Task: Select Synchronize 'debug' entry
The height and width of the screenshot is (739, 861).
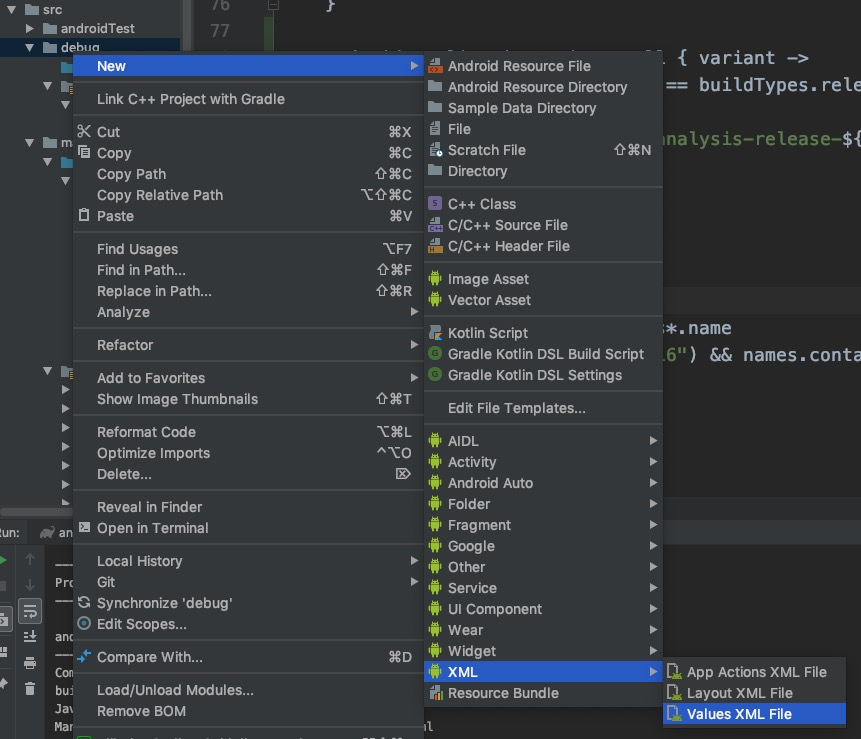Action: click(x=164, y=603)
